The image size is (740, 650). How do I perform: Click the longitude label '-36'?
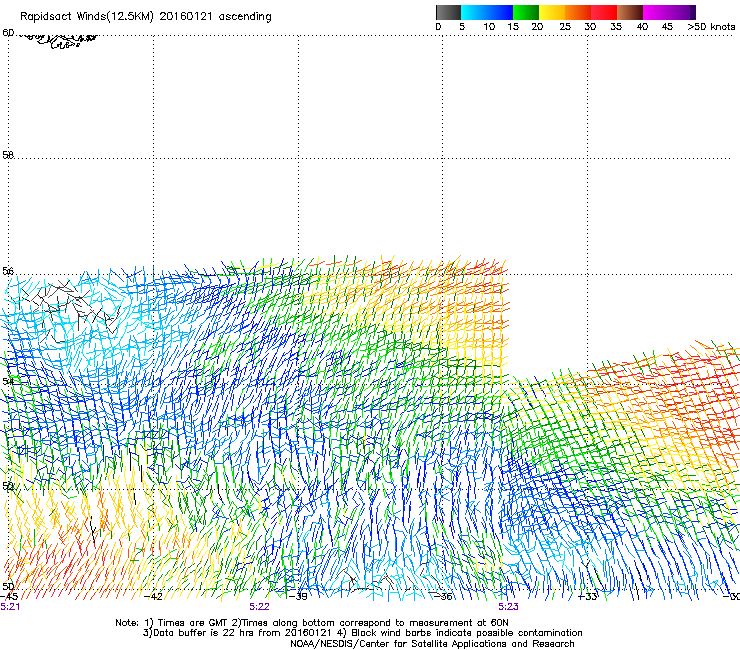443,596
